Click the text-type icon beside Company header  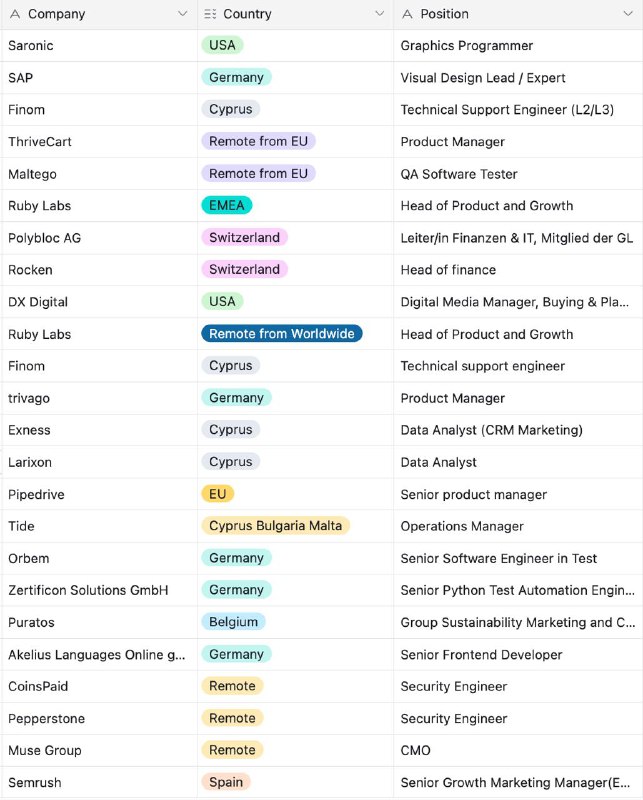(15, 14)
